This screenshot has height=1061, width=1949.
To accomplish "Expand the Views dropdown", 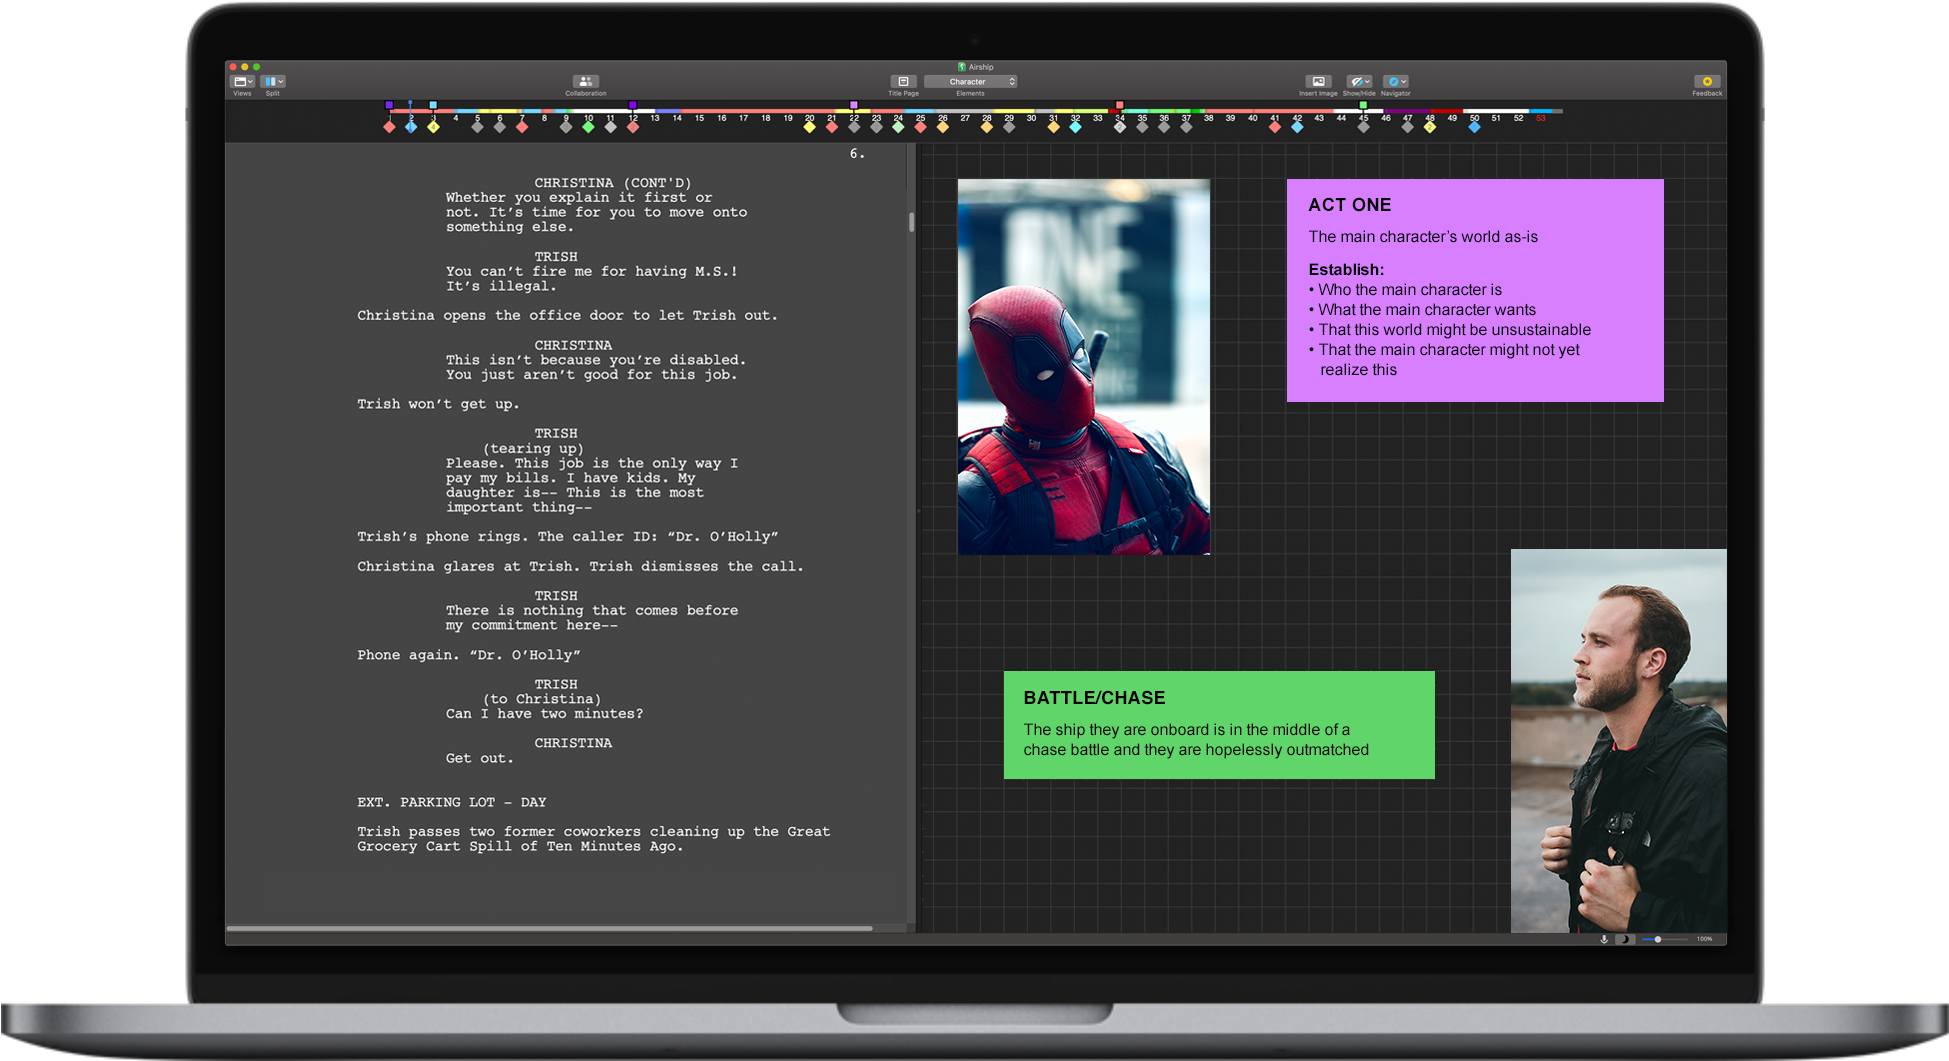I will [242, 82].
